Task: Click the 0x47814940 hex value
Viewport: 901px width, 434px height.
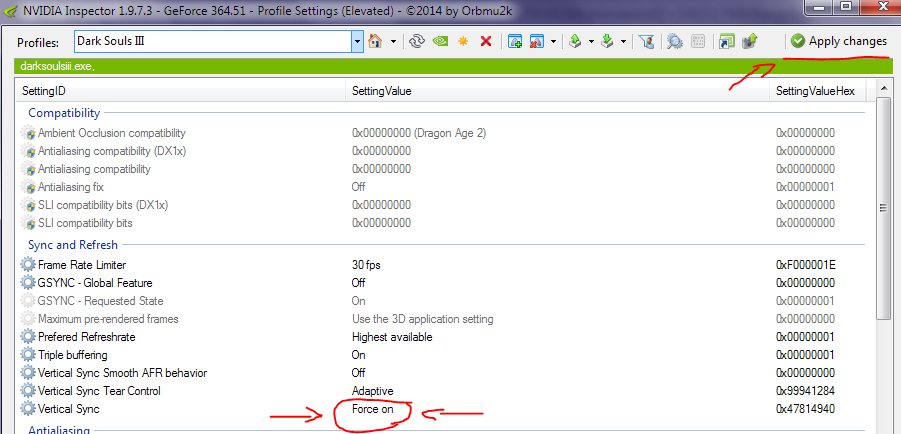Action: [x=806, y=409]
